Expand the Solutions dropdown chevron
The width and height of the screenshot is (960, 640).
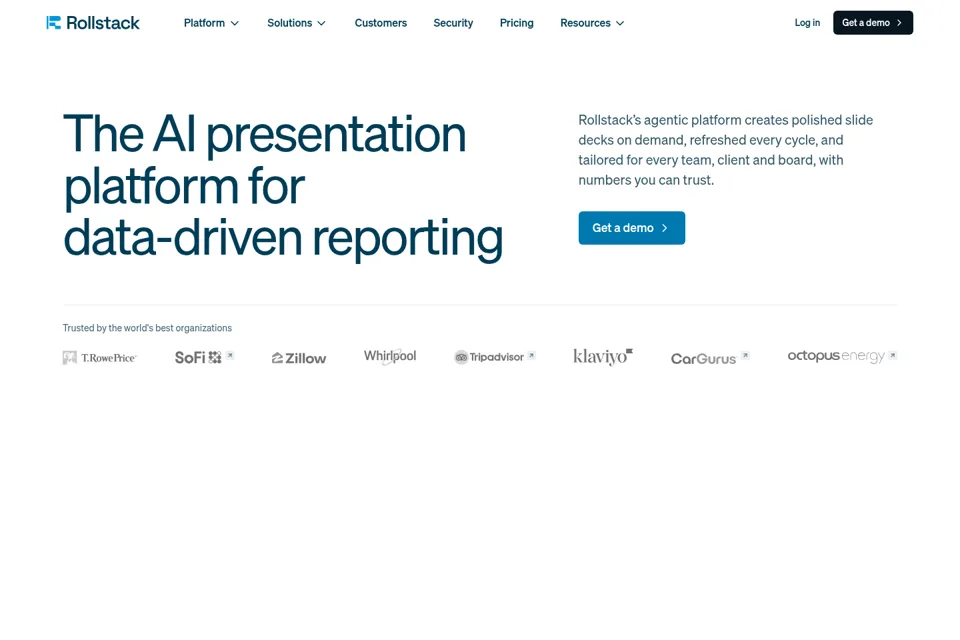321,23
